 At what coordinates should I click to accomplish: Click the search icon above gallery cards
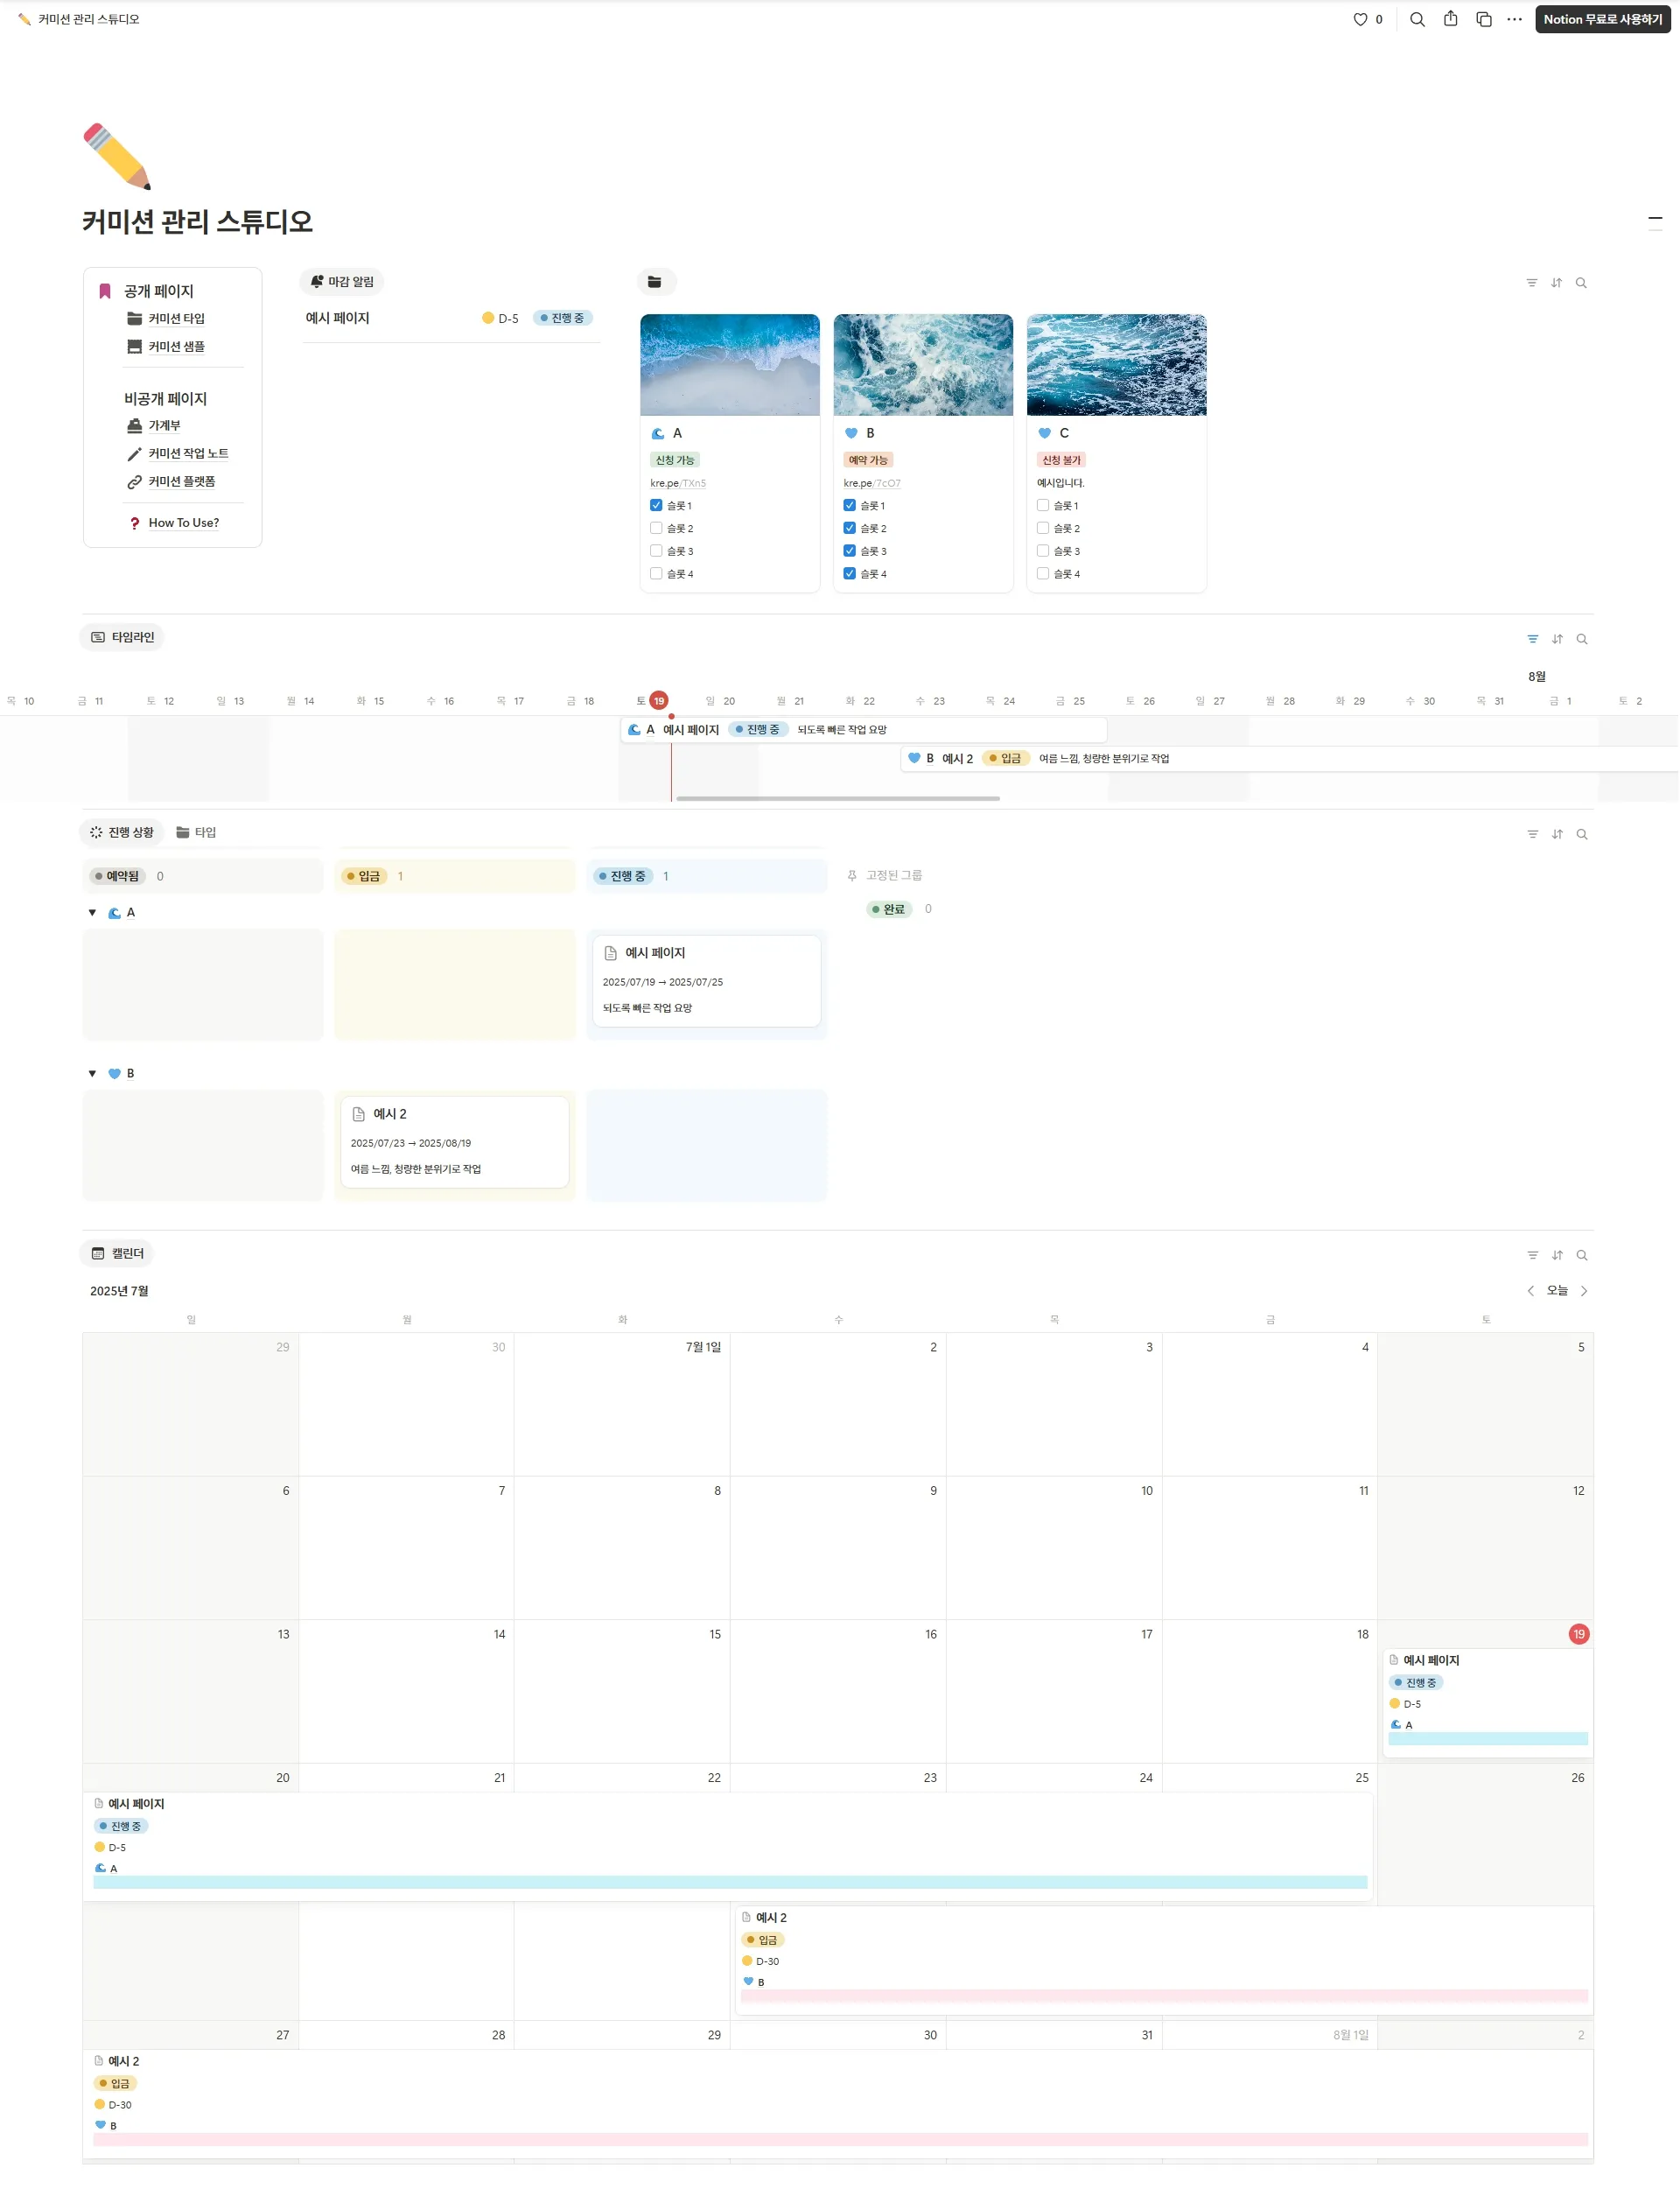pyautogui.click(x=1581, y=283)
